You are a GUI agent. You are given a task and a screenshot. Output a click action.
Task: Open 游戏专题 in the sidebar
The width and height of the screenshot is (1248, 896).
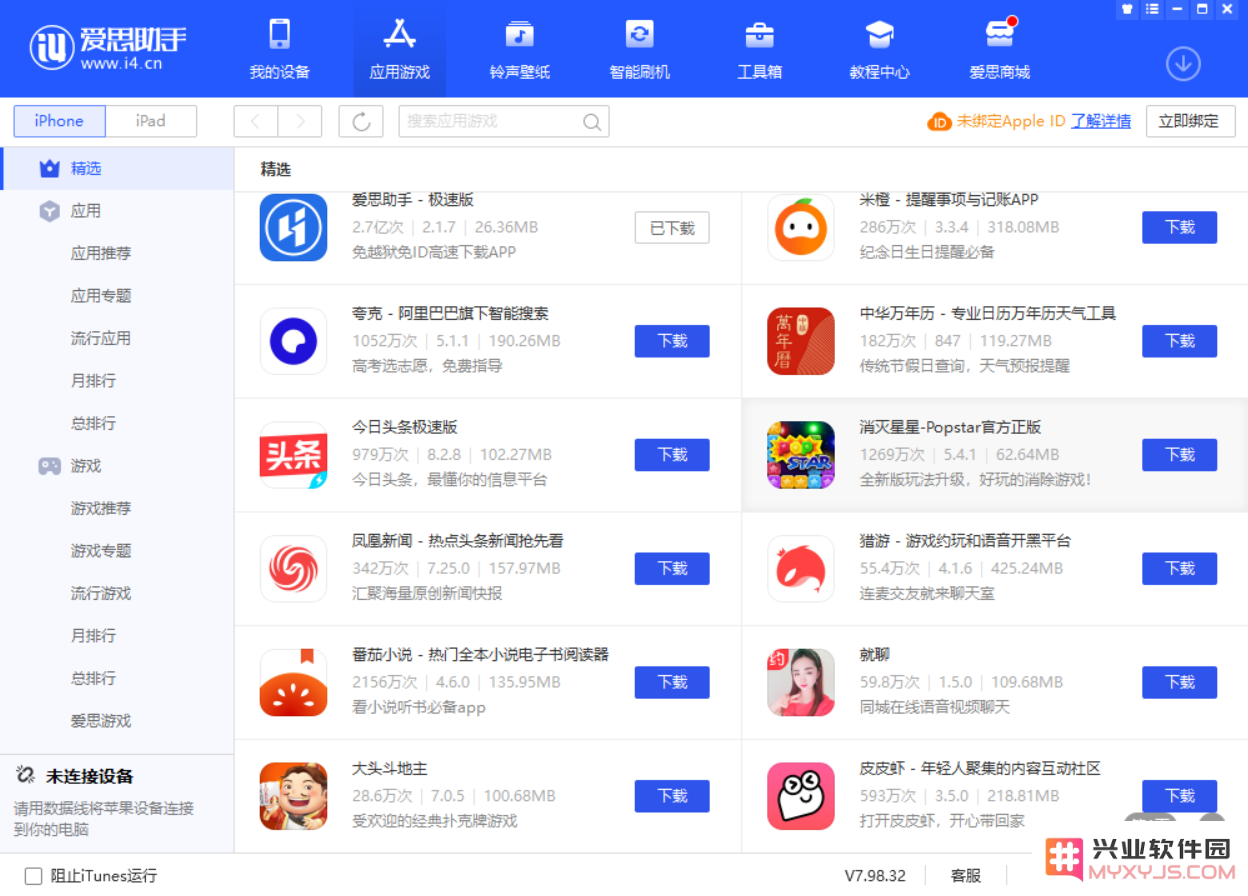click(101, 551)
